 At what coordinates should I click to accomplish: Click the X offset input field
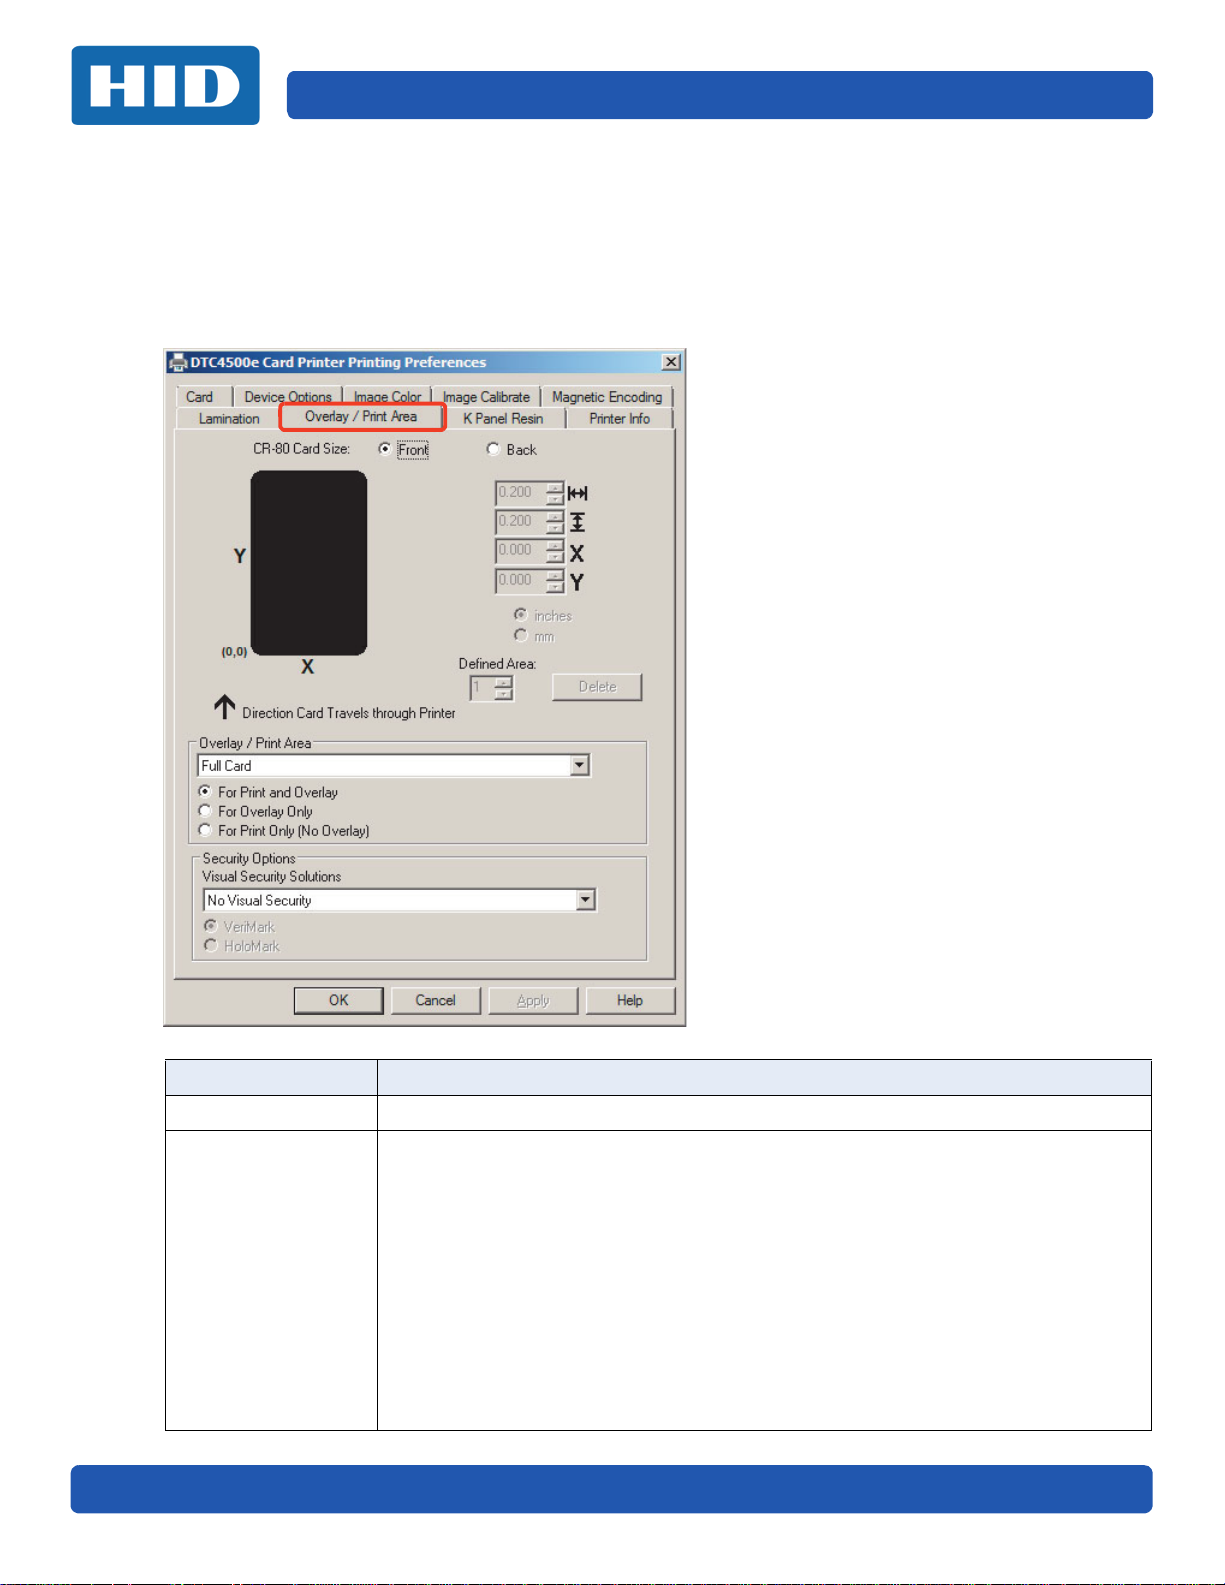tap(520, 551)
